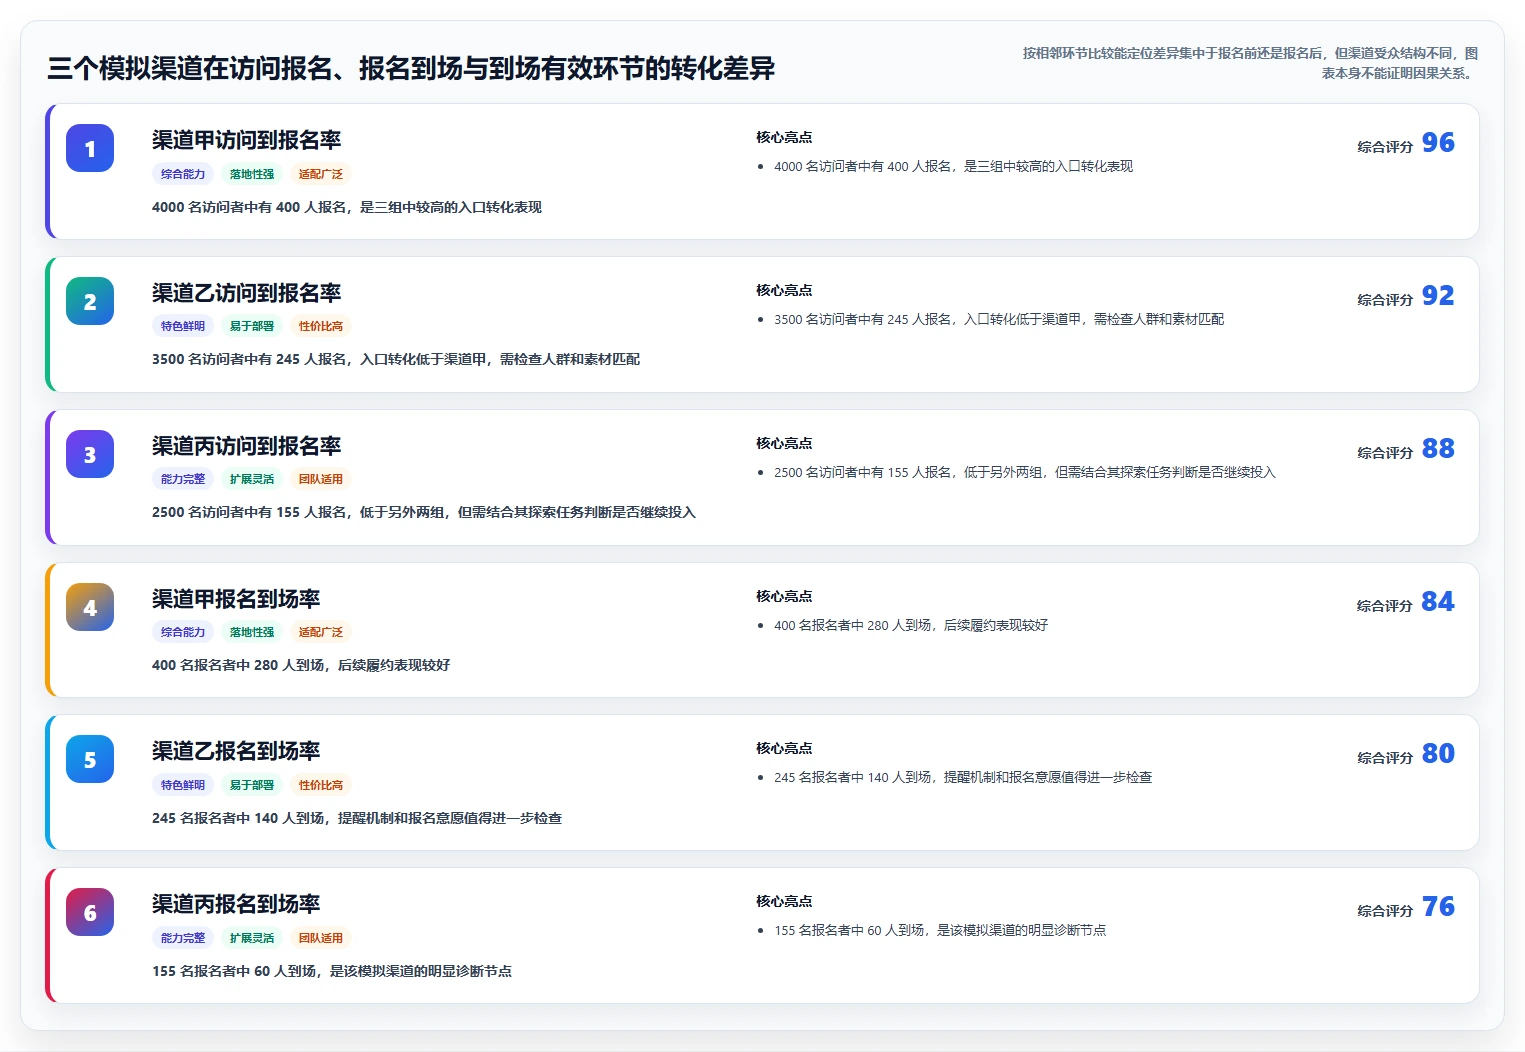Click the score value 92

[x=1438, y=296]
